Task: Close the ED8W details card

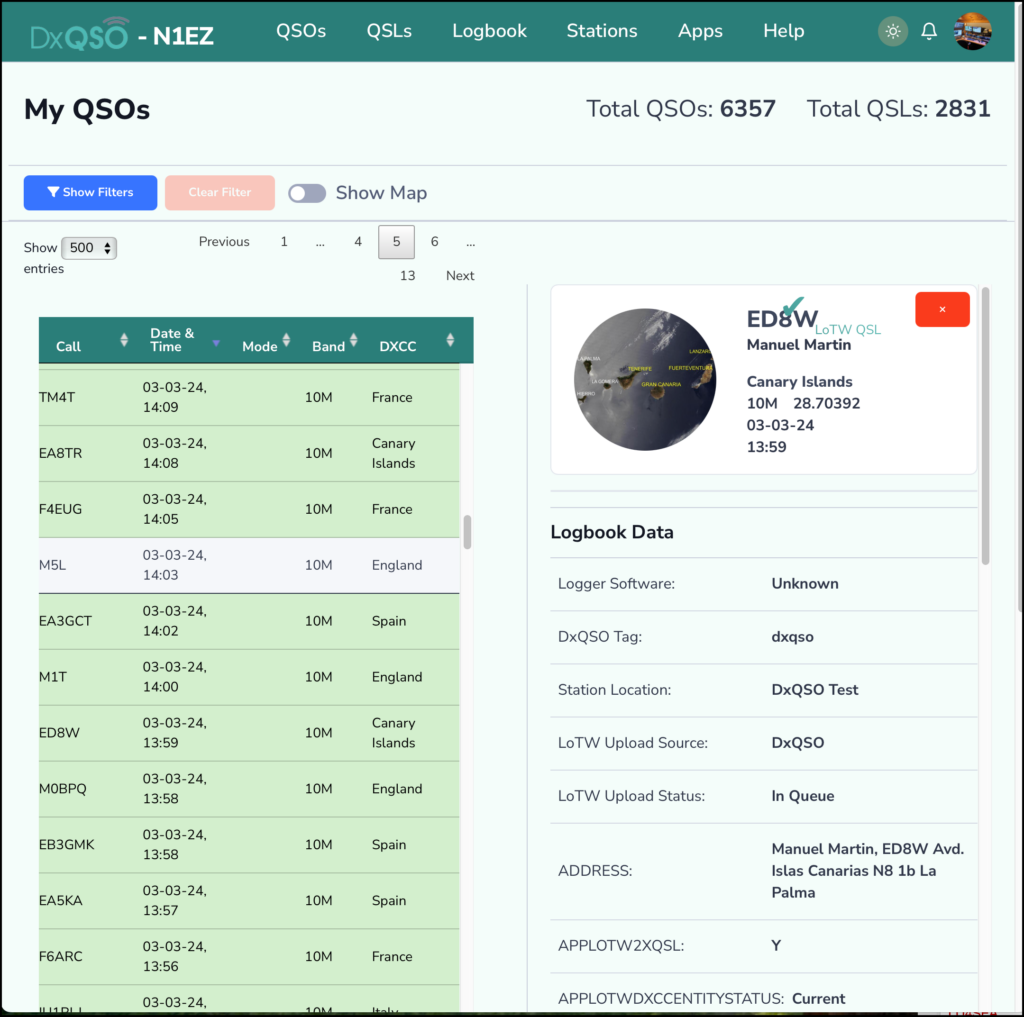Action: tap(942, 310)
